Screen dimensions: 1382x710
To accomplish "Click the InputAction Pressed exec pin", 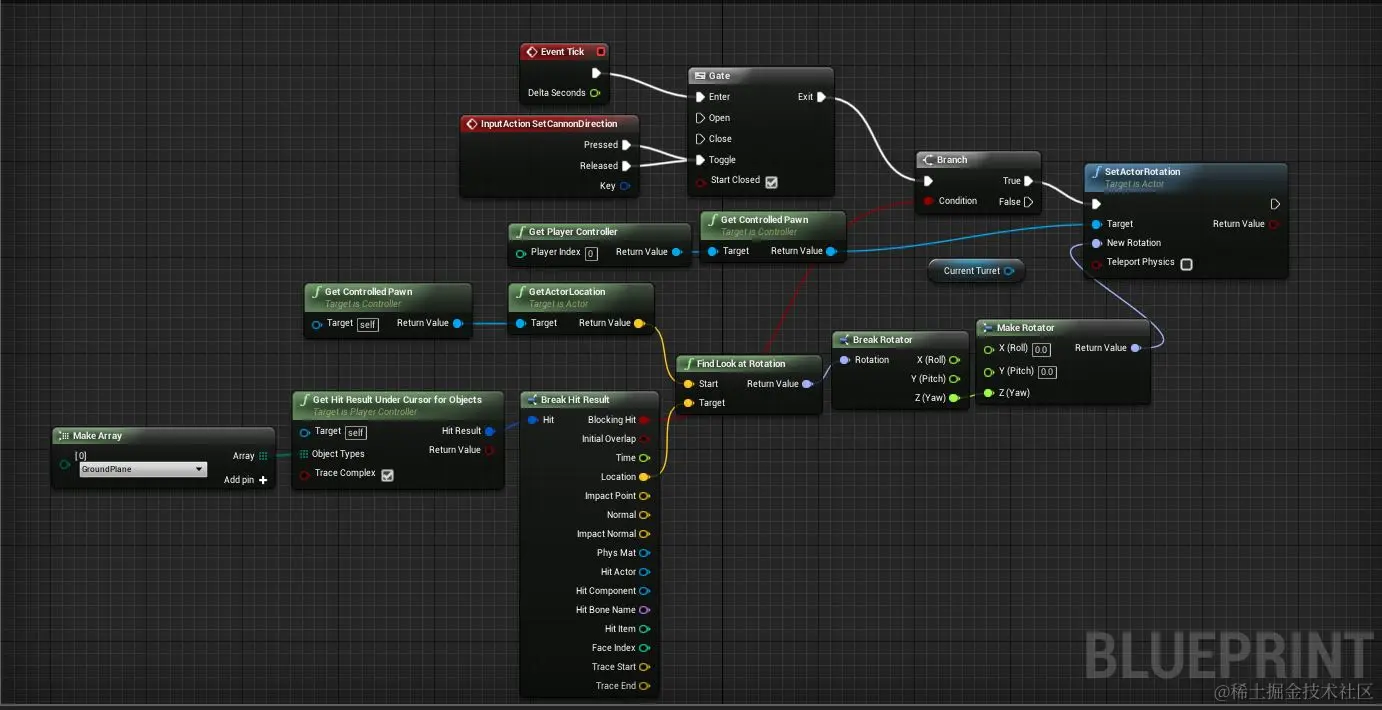I will point(627,145).
